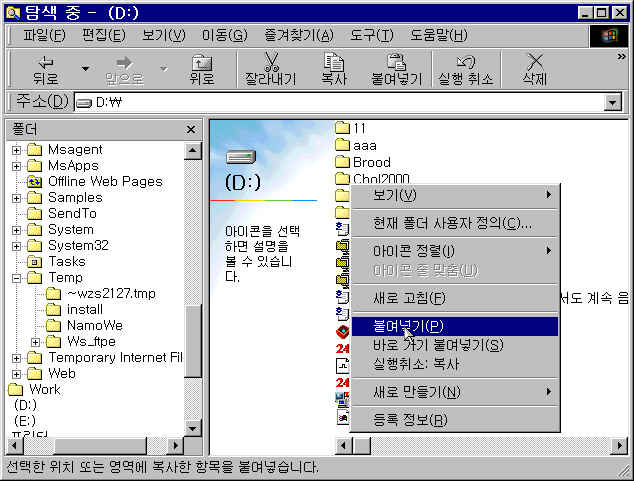This screenshot has height=481, width=634.
Task: Click the 잘라내기 (Cut) scissors icon
Action: click(x=270, y=62)
